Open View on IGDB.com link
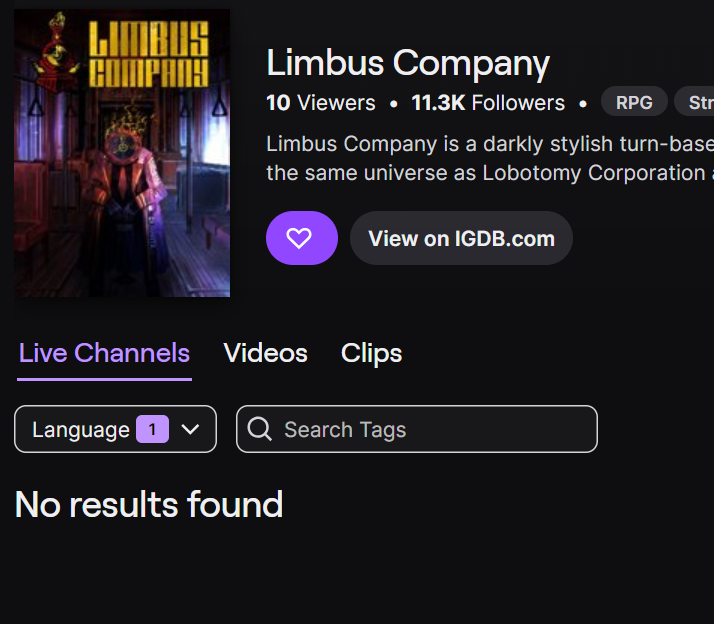The width and height of the screenshot is (714, 624). (x=461, y=238)
